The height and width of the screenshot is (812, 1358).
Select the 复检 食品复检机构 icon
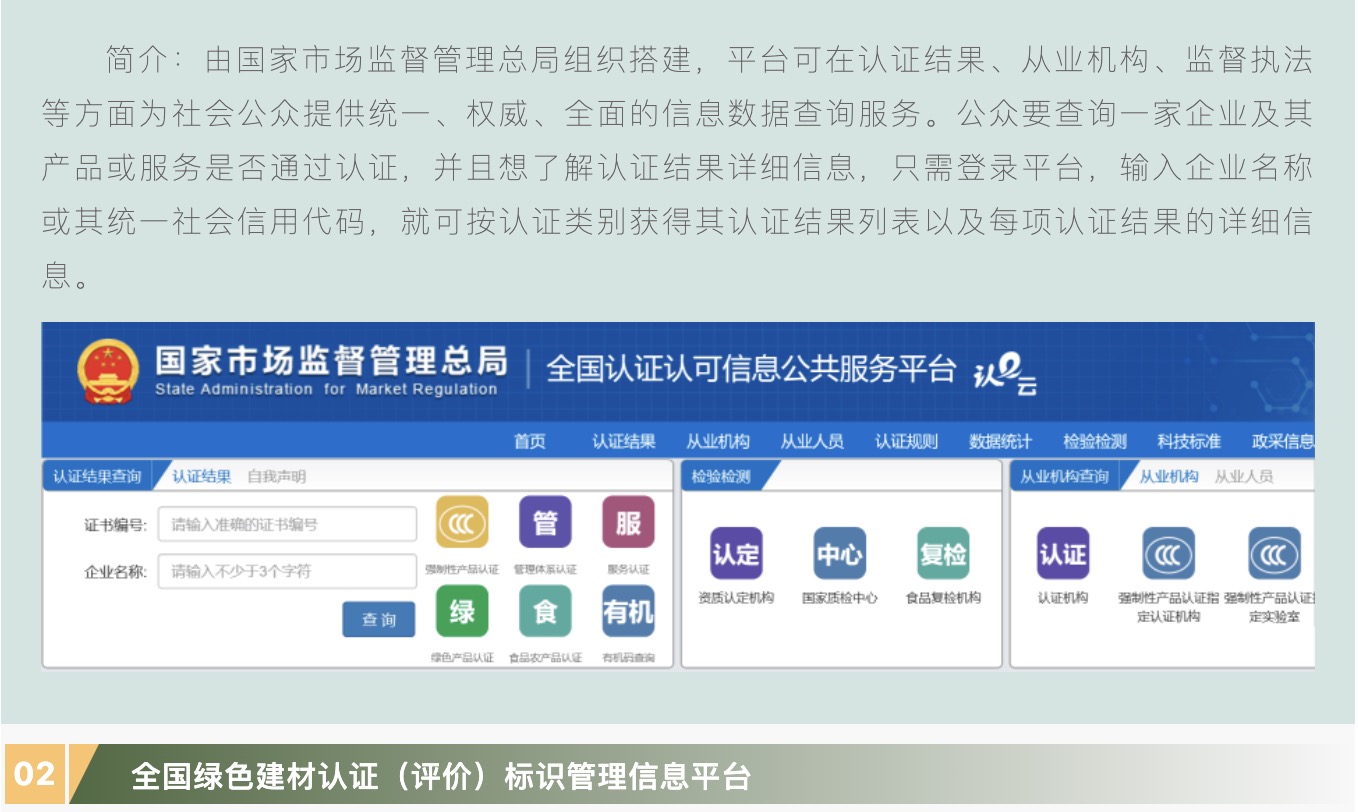[943, 554]
